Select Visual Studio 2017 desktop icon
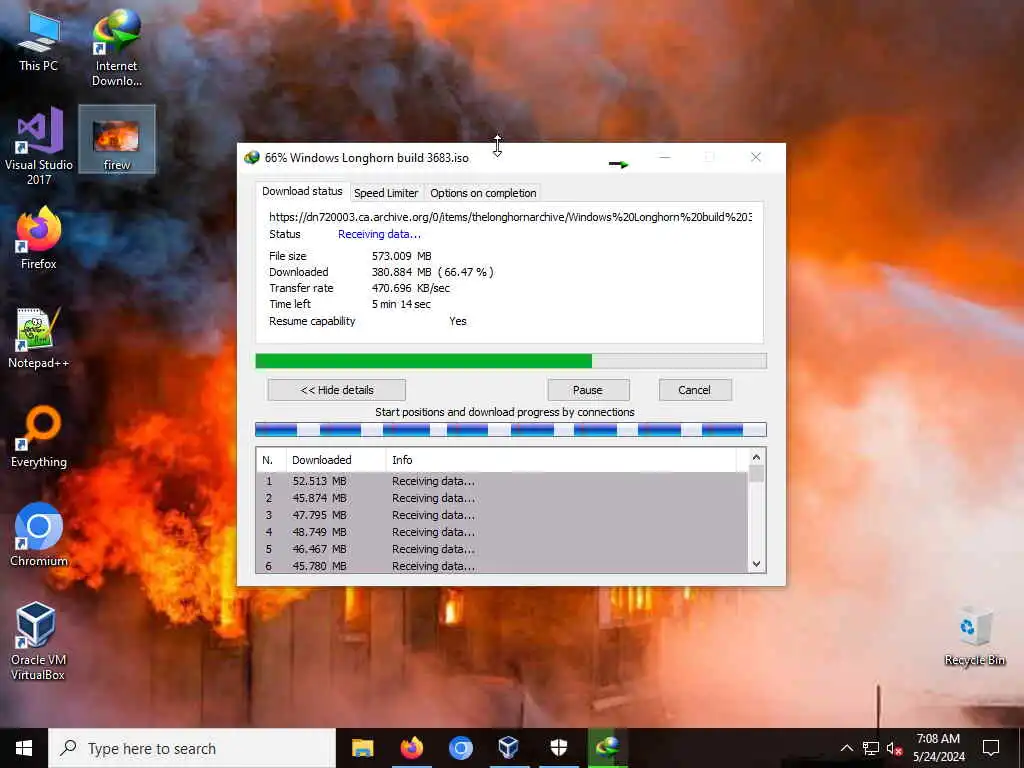 tap(39, 145)
